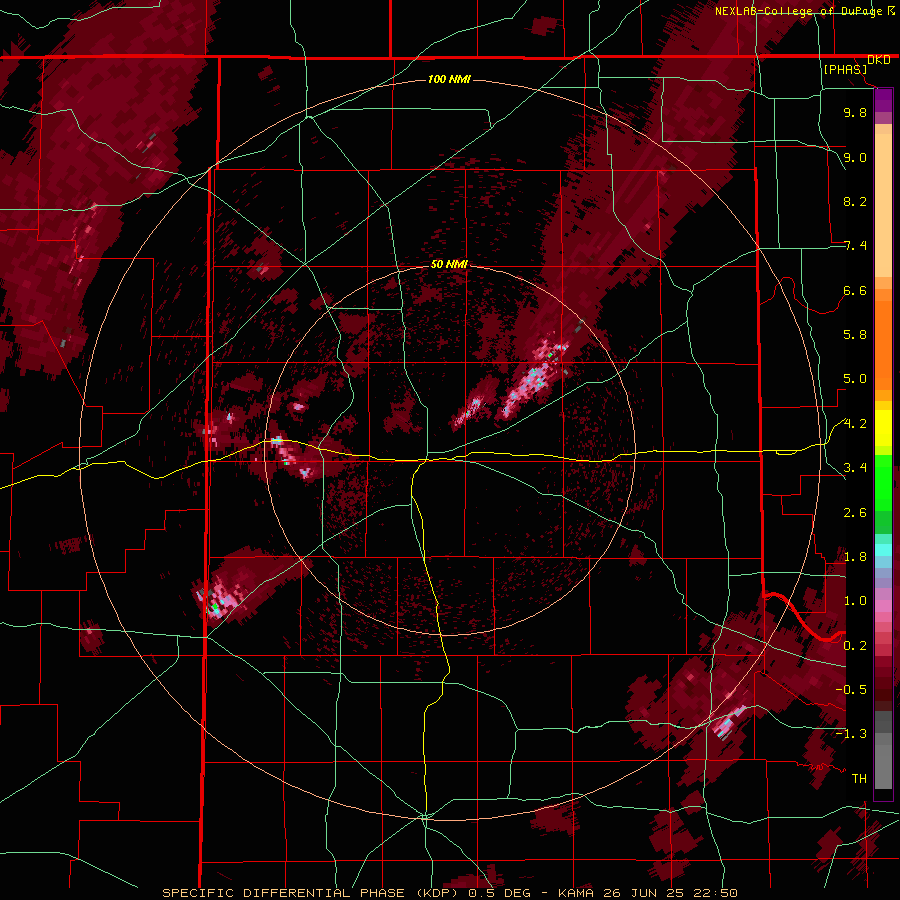Click the "TH" legend label
This screenshot has width=900, height=900.
tap(859, 779)
